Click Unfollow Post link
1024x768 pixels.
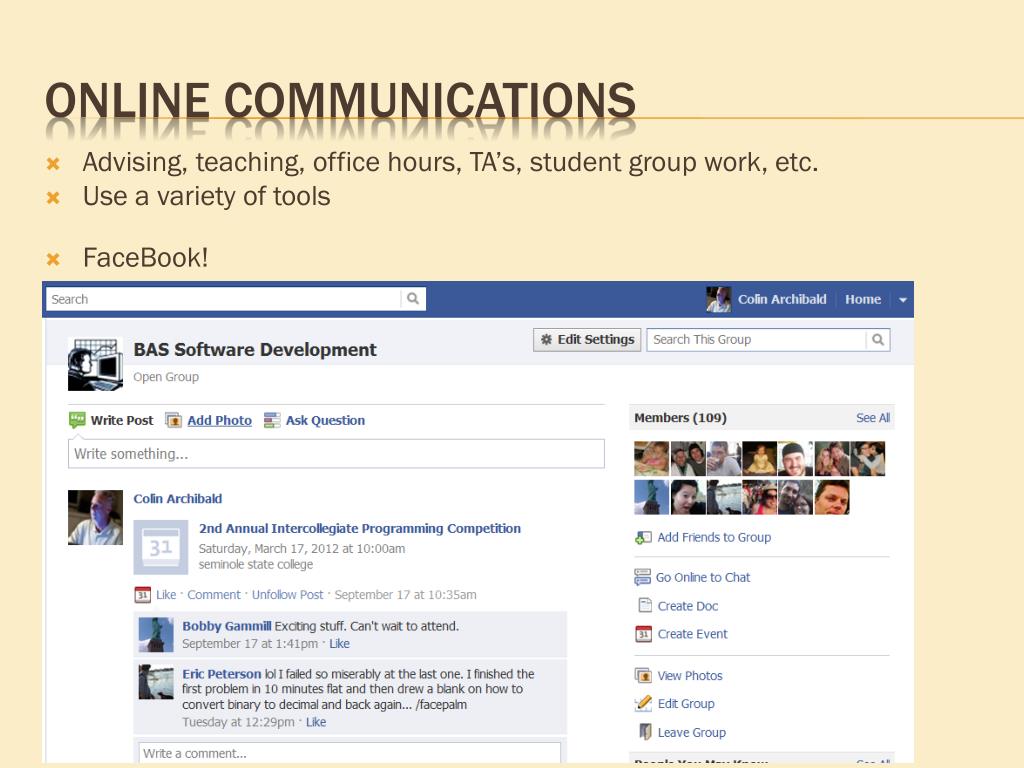(287, 595)
